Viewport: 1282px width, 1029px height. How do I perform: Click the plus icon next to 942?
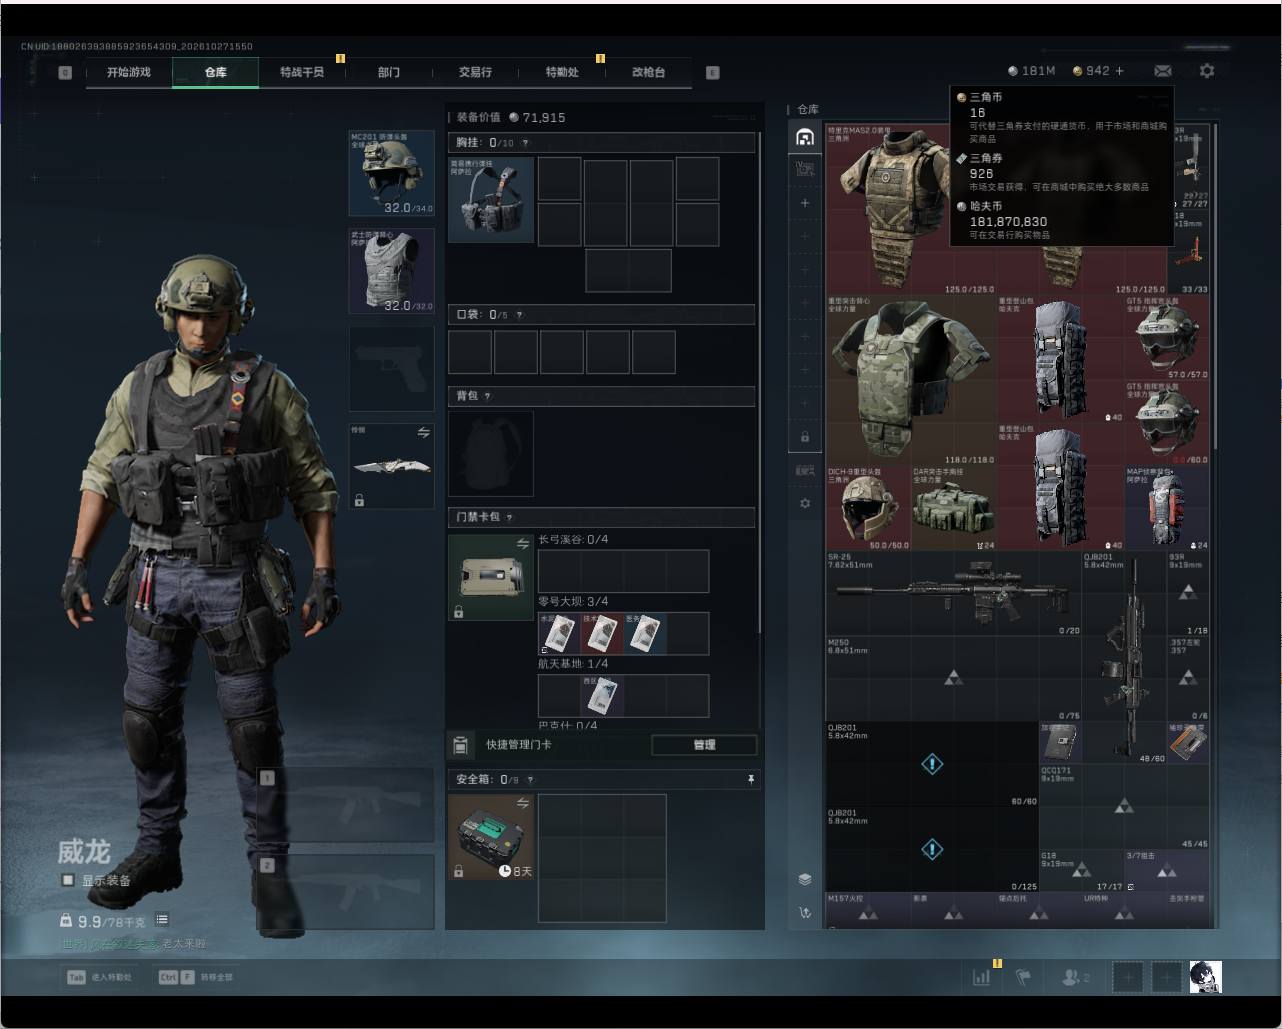pos(1119,71)
